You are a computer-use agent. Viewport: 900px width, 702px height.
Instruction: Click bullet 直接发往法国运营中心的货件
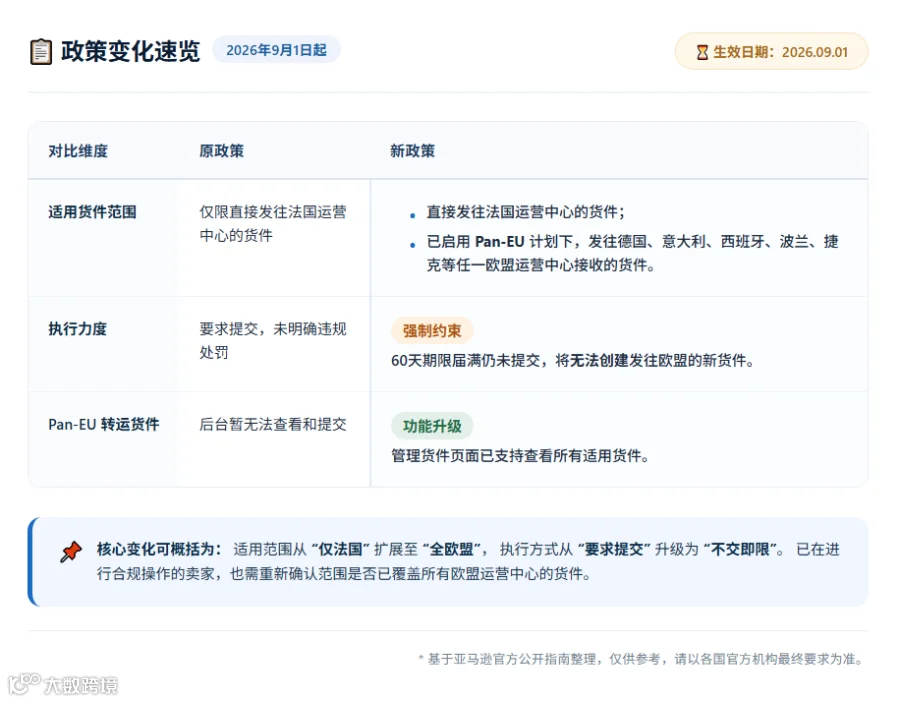[x=525, y=212]
